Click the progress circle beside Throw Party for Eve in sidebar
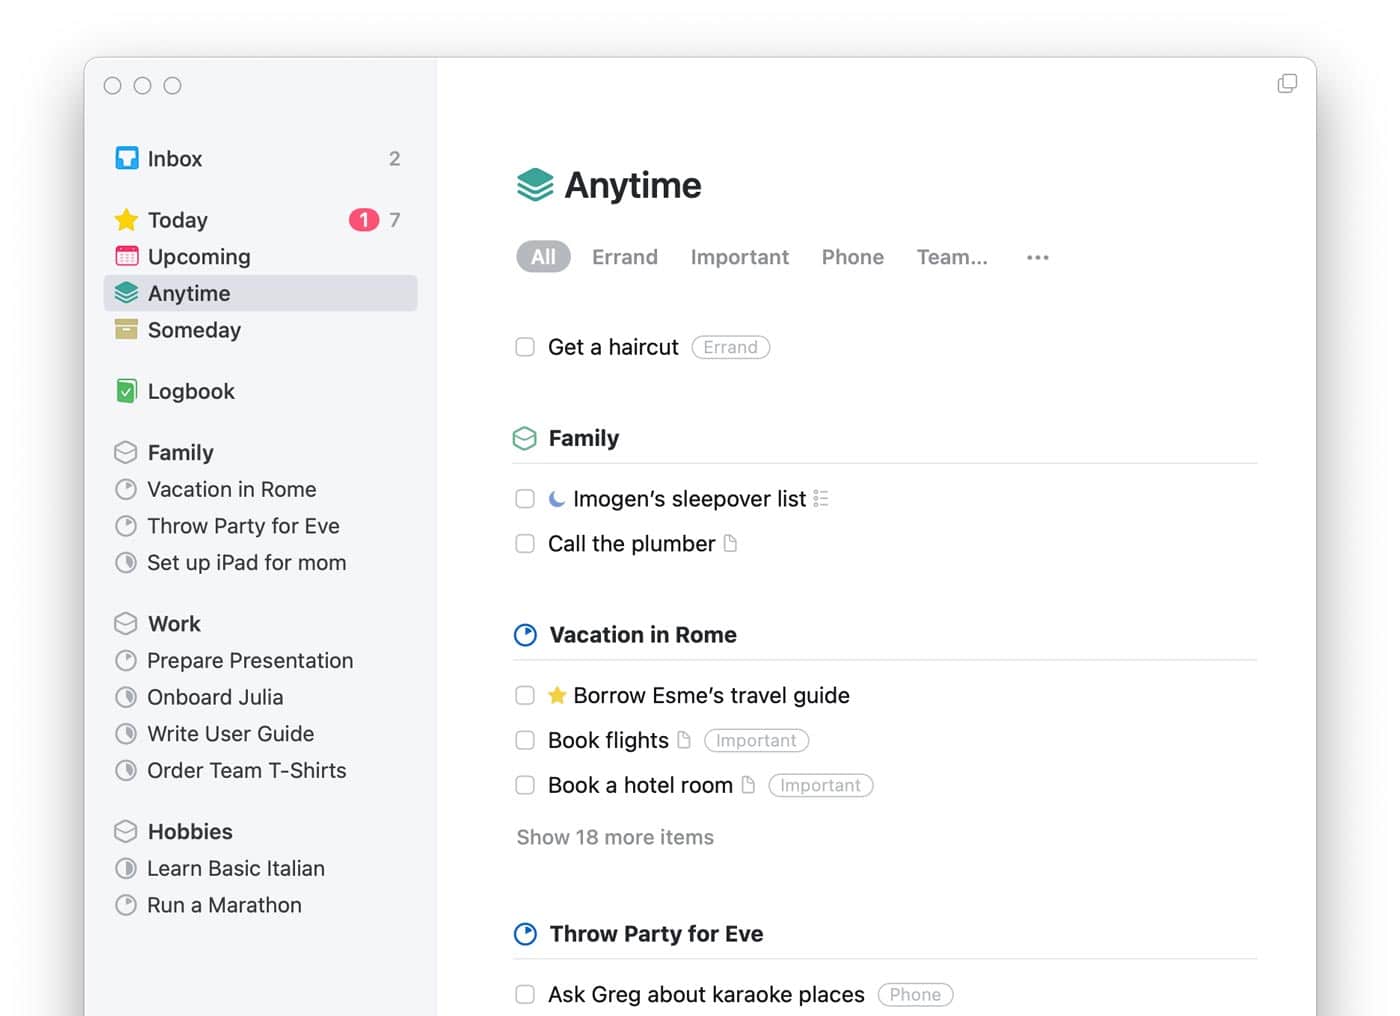The height and width of the screenshot is (1016, 1400). click(126, 526)
